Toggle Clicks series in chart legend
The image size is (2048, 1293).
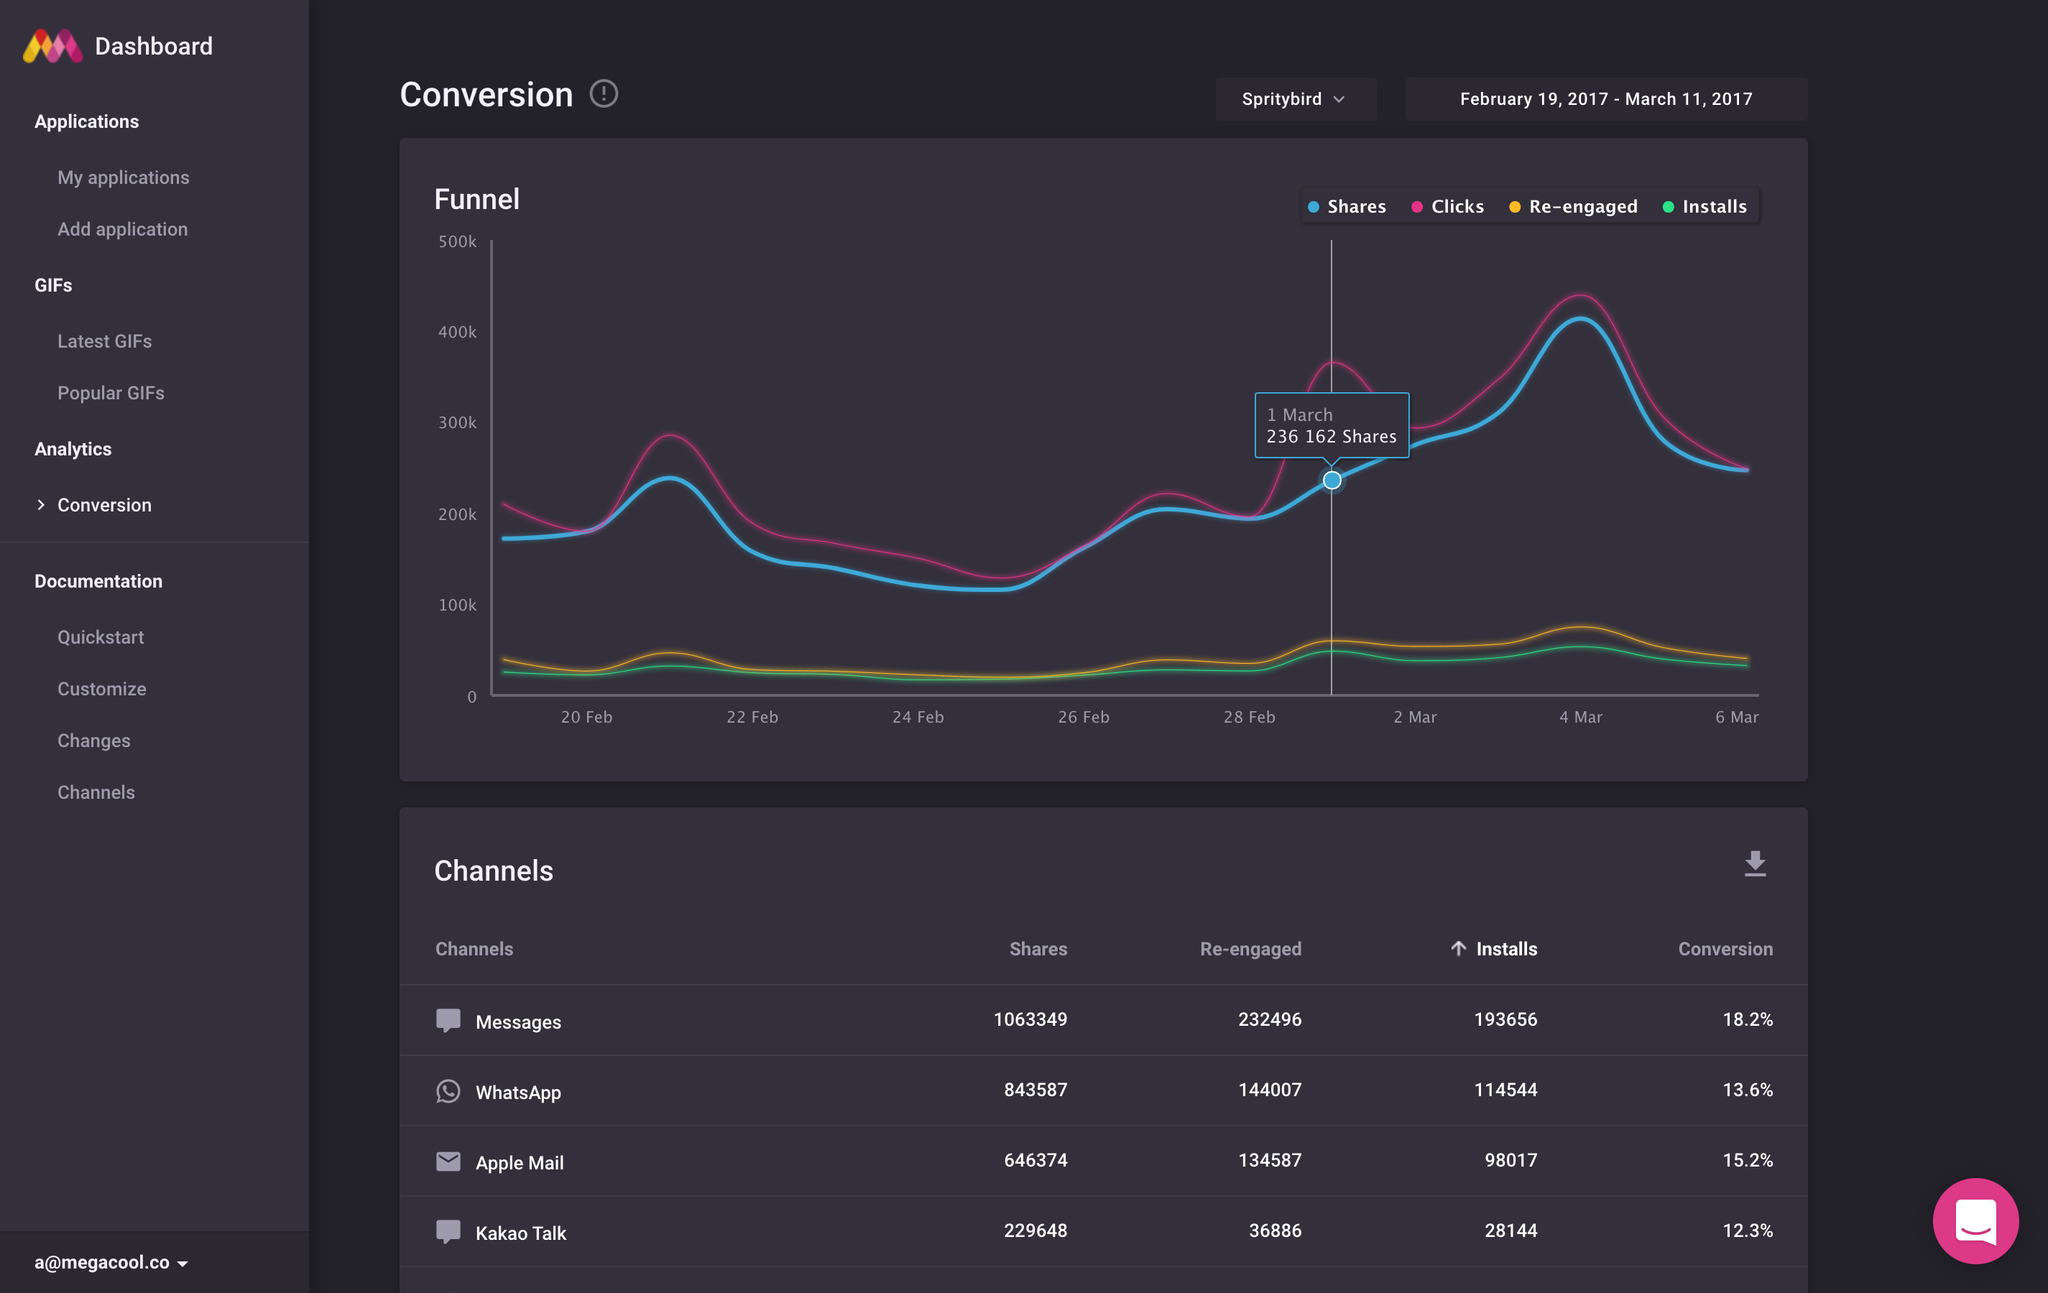point(1447,207)
